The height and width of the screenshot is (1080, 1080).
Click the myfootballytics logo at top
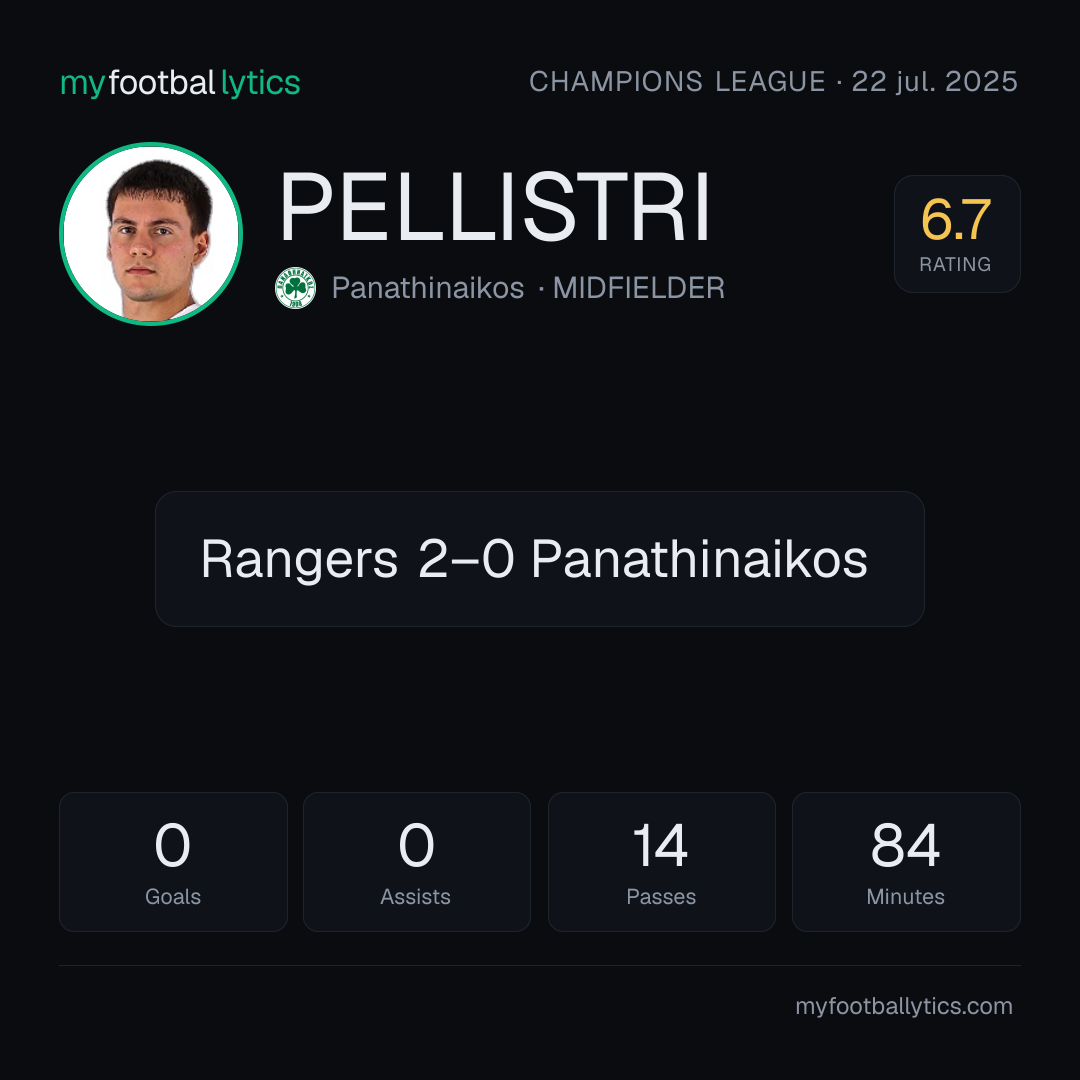click(180, 83)
